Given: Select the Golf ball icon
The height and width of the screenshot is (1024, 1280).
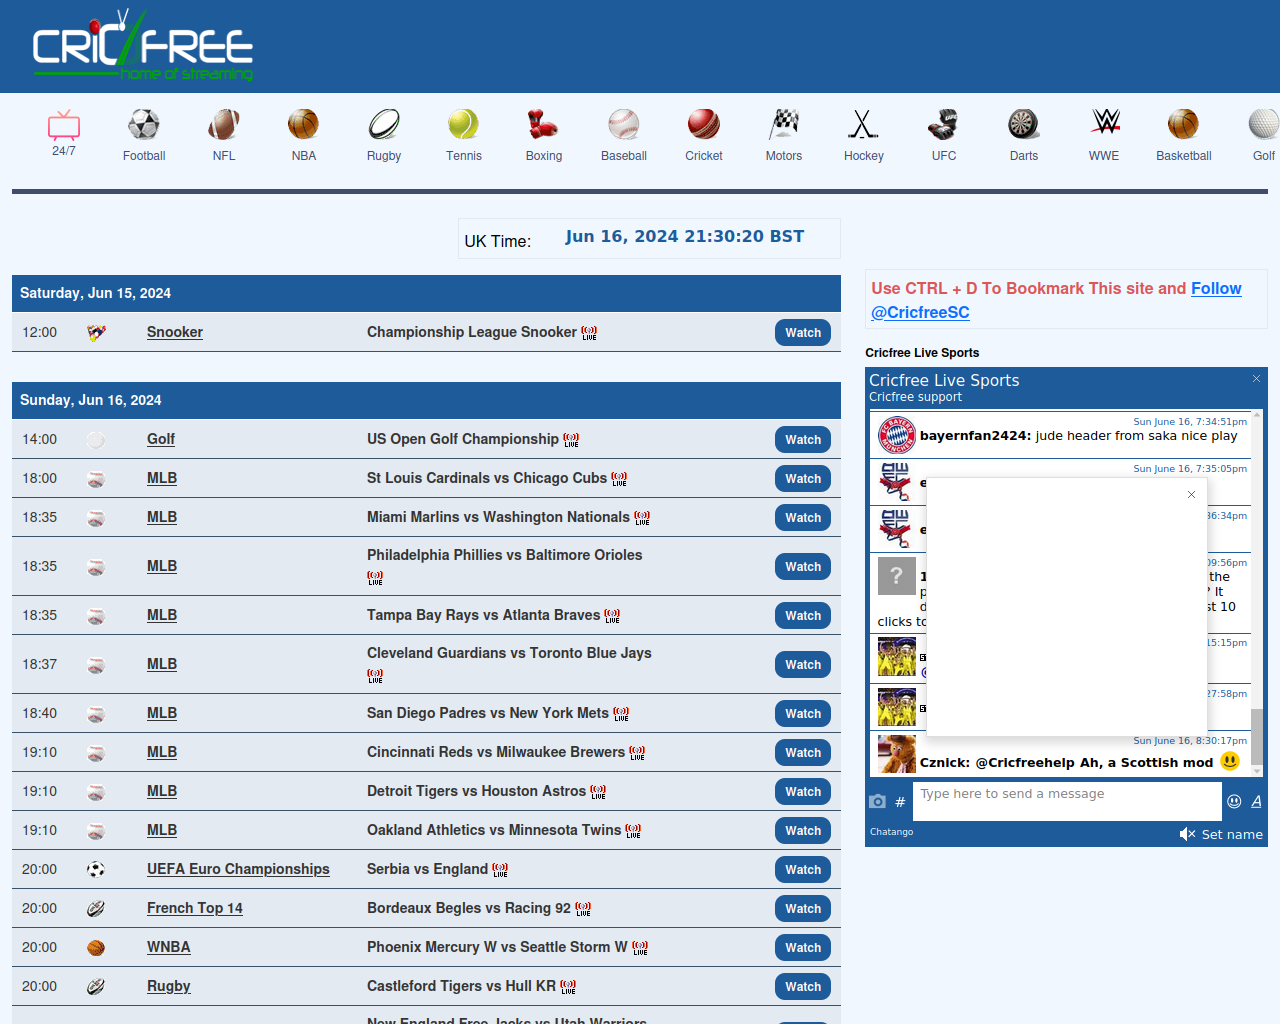Looking at the screenshot, I should pyautogui.click(x=1264, y=125).
